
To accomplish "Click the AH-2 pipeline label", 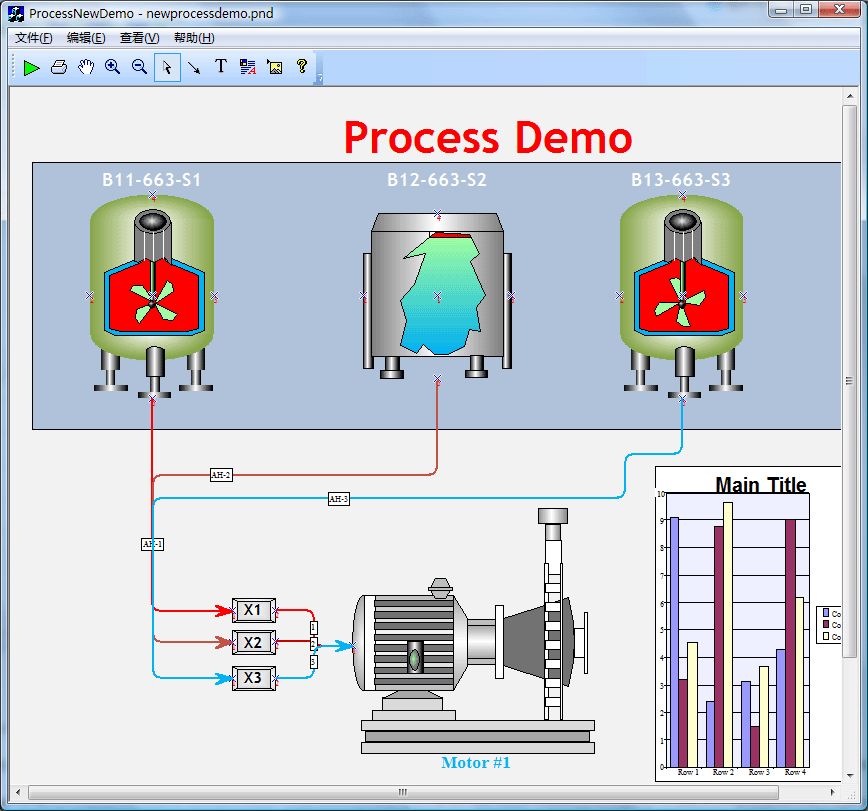I will pyautogui.click(x=220, y=475).
